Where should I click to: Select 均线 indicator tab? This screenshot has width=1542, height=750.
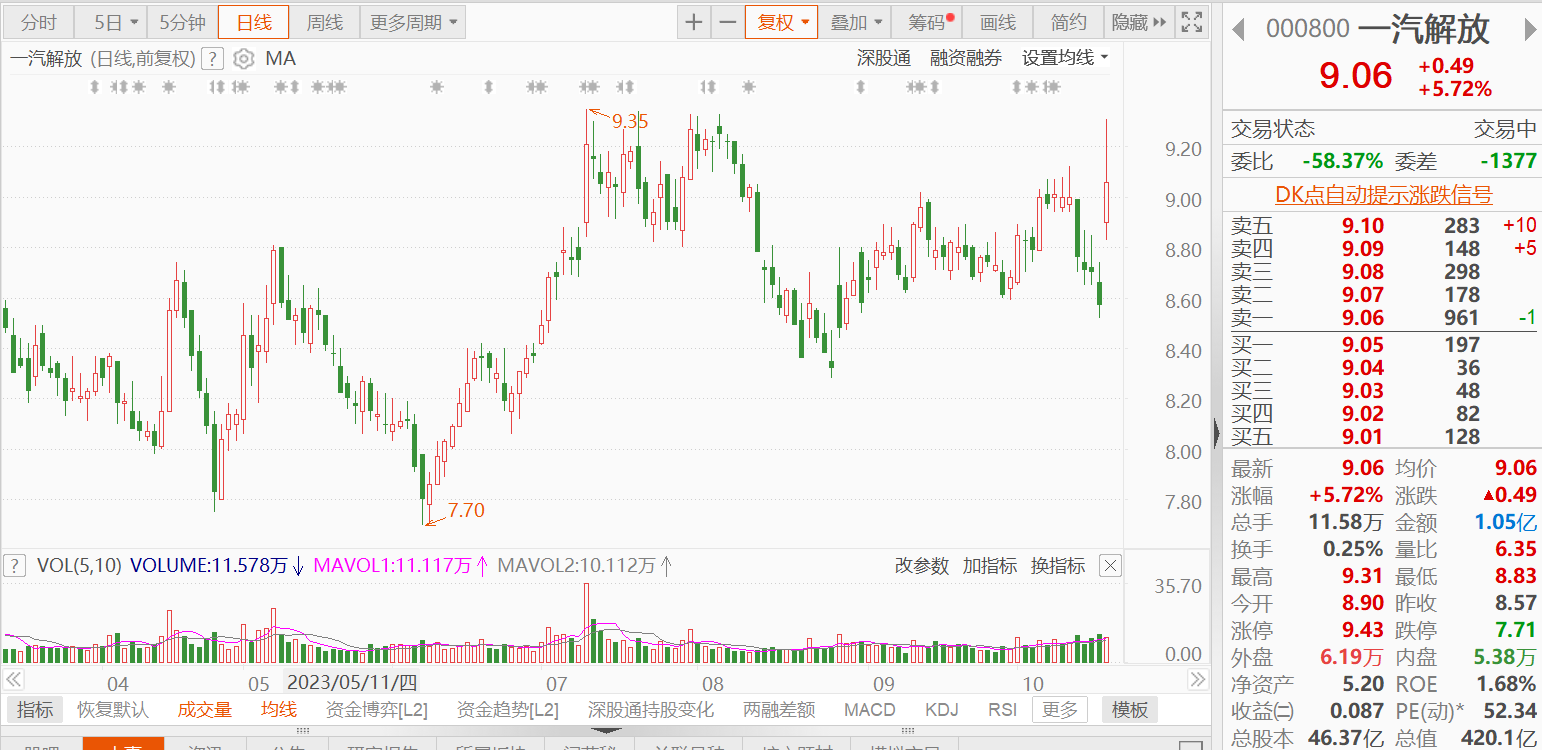[x=279, y=710]
